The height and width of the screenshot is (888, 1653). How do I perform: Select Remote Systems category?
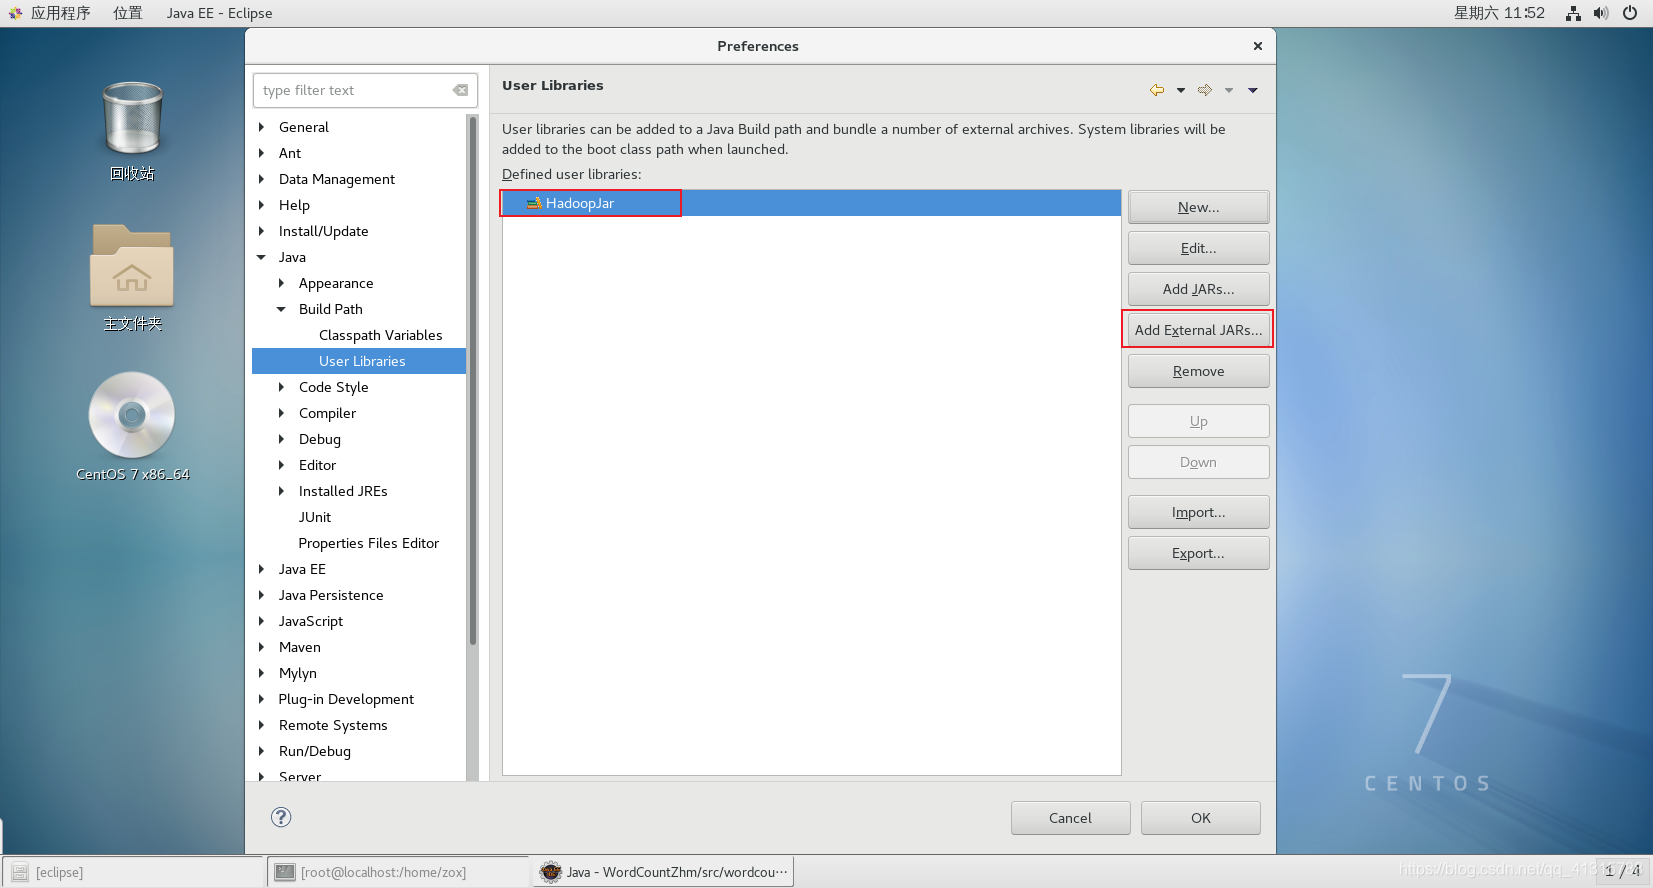(333, 725)
